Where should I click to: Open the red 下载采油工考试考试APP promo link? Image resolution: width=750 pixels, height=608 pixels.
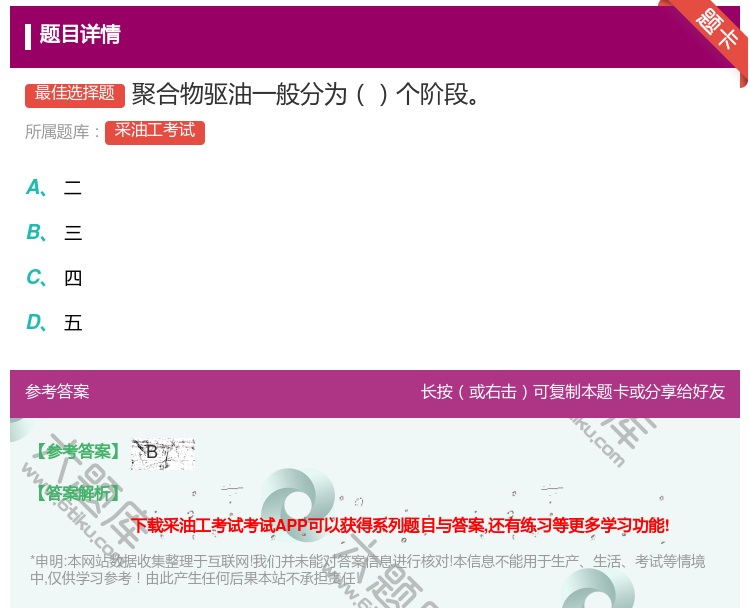400,525
